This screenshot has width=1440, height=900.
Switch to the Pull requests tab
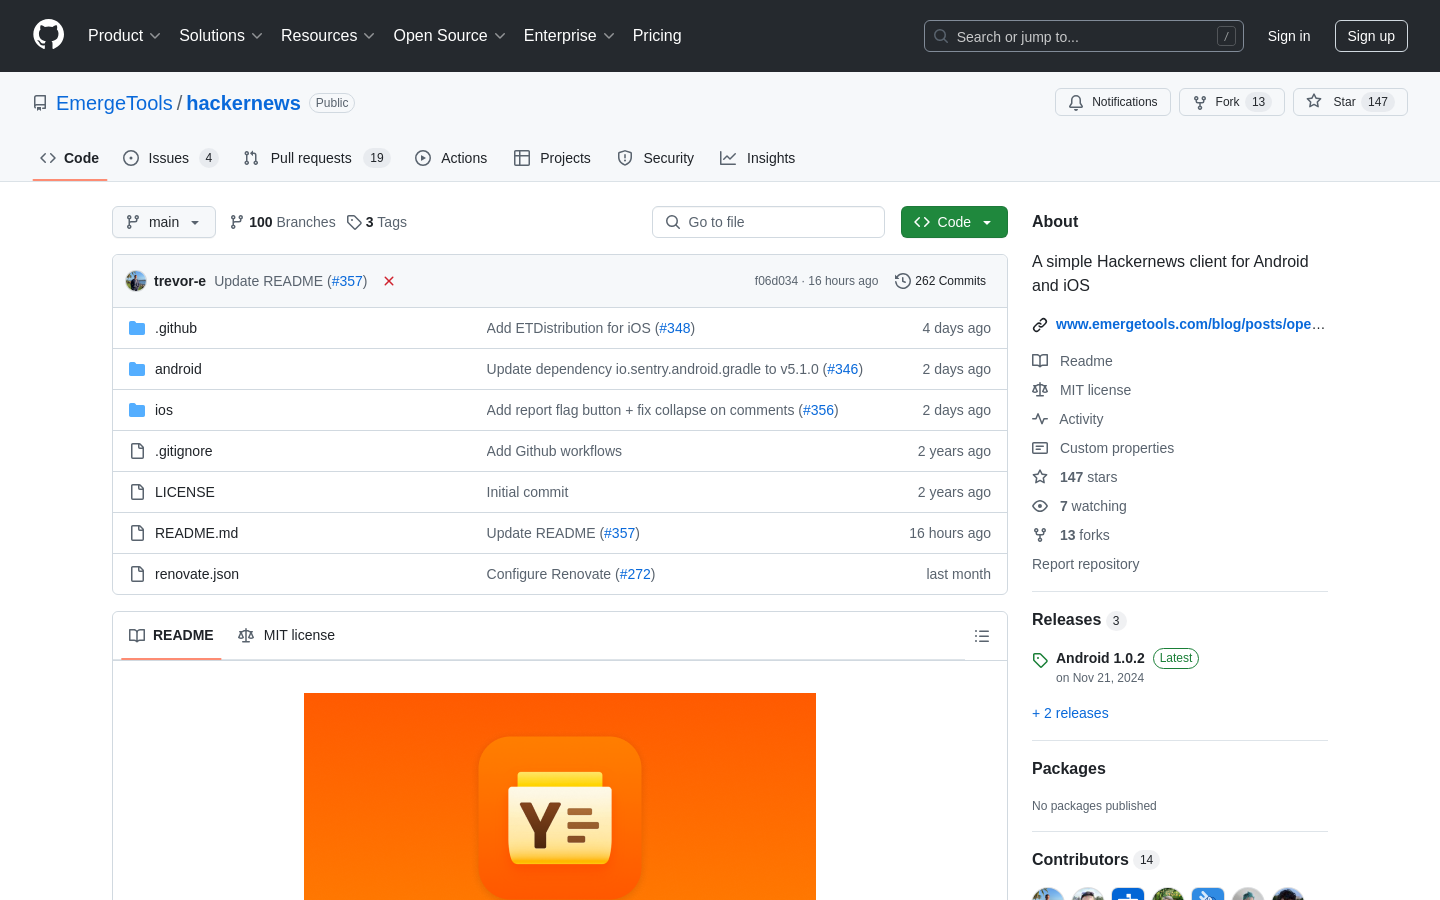(x=316, y=158)
